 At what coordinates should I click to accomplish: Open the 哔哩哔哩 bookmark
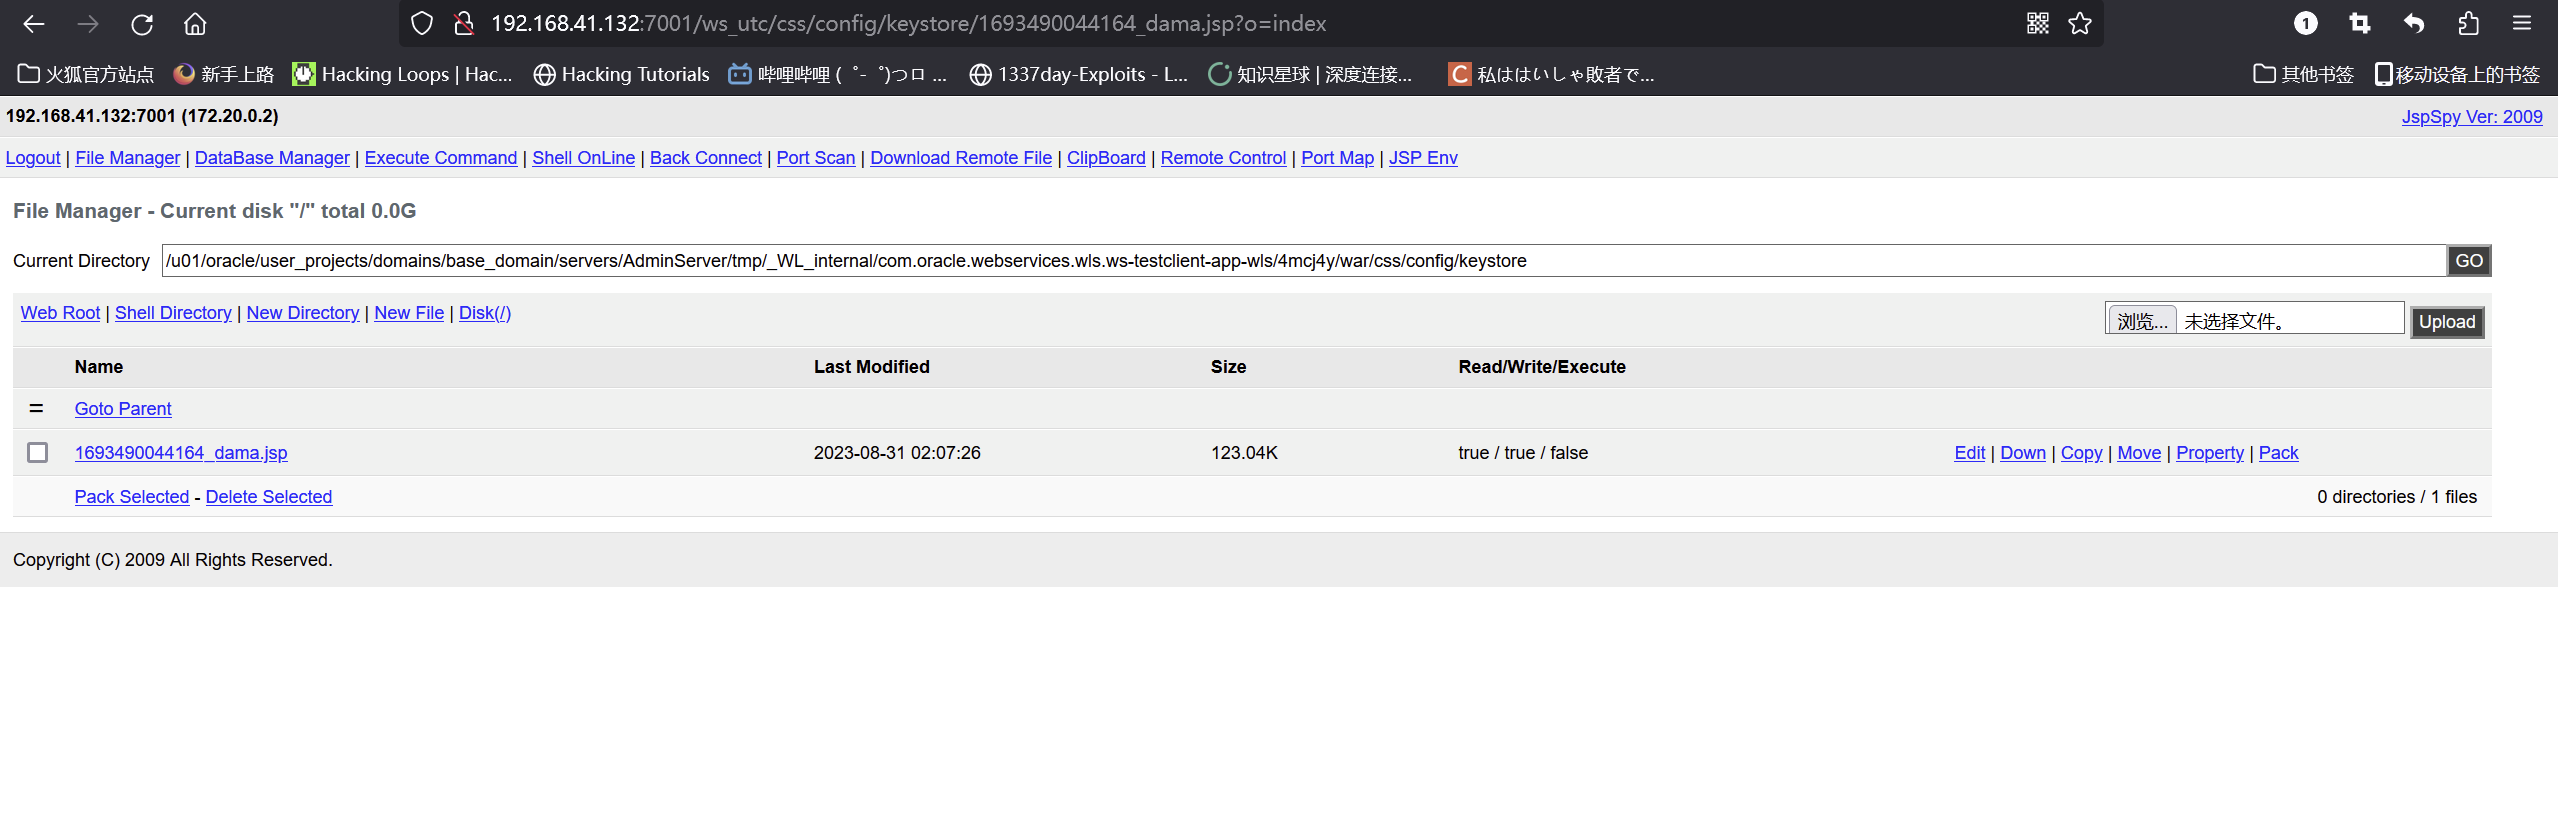(x=838, y=74)
